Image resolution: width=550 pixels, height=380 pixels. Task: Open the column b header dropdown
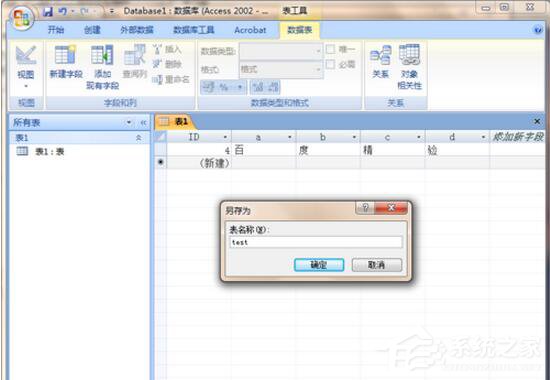pos(354,137)
